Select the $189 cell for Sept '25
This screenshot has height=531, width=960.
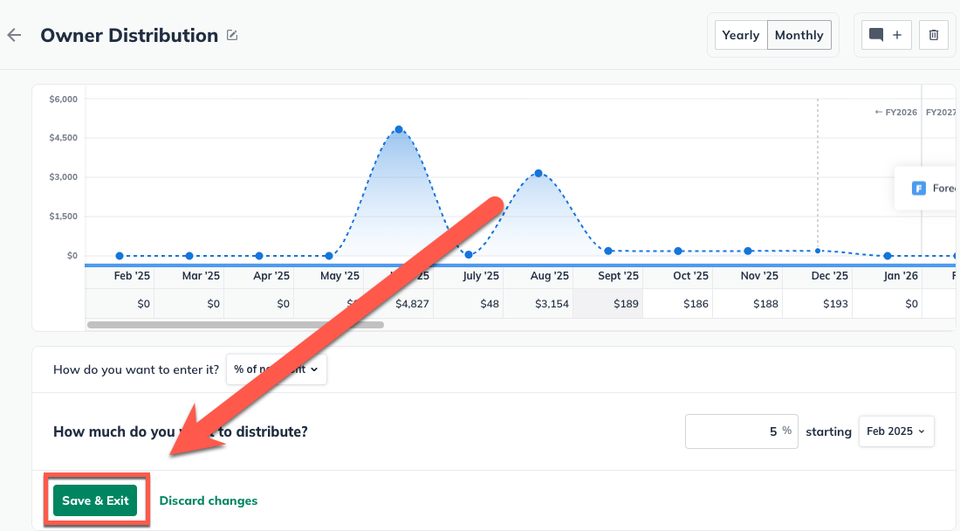coord(608,303)
